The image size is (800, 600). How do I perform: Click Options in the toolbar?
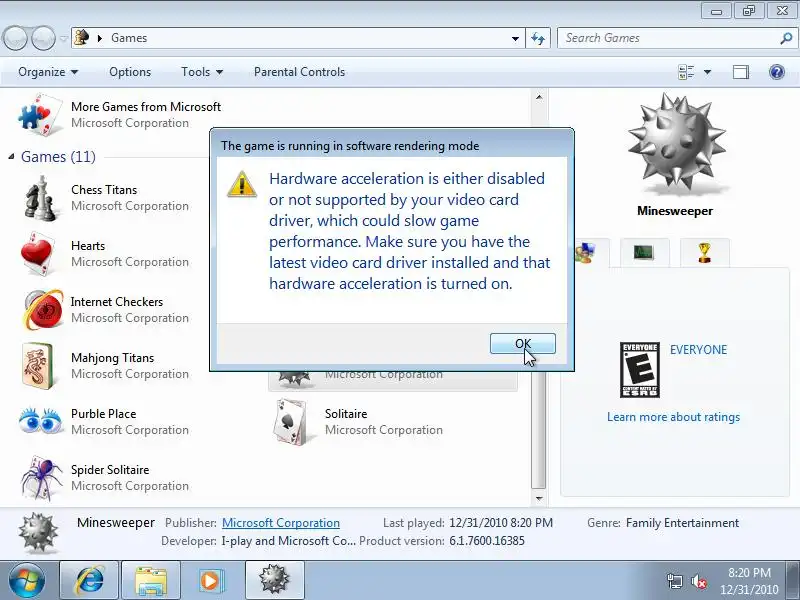[x=130, y=72]
